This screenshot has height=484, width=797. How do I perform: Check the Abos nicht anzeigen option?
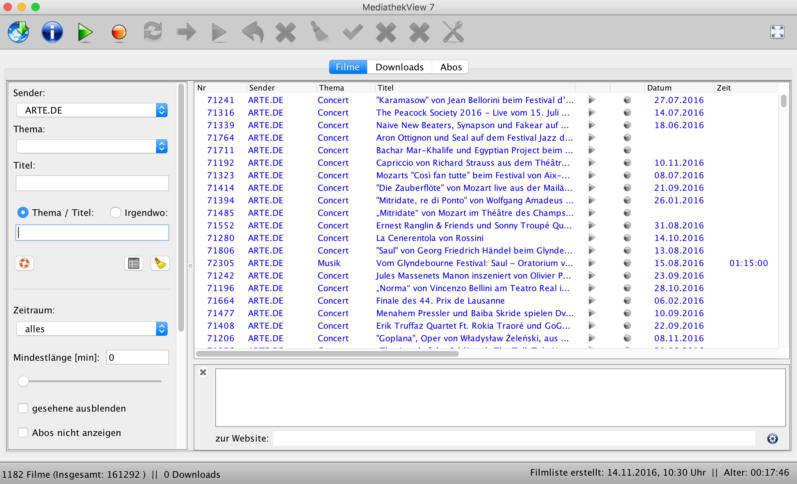[23, 433]
